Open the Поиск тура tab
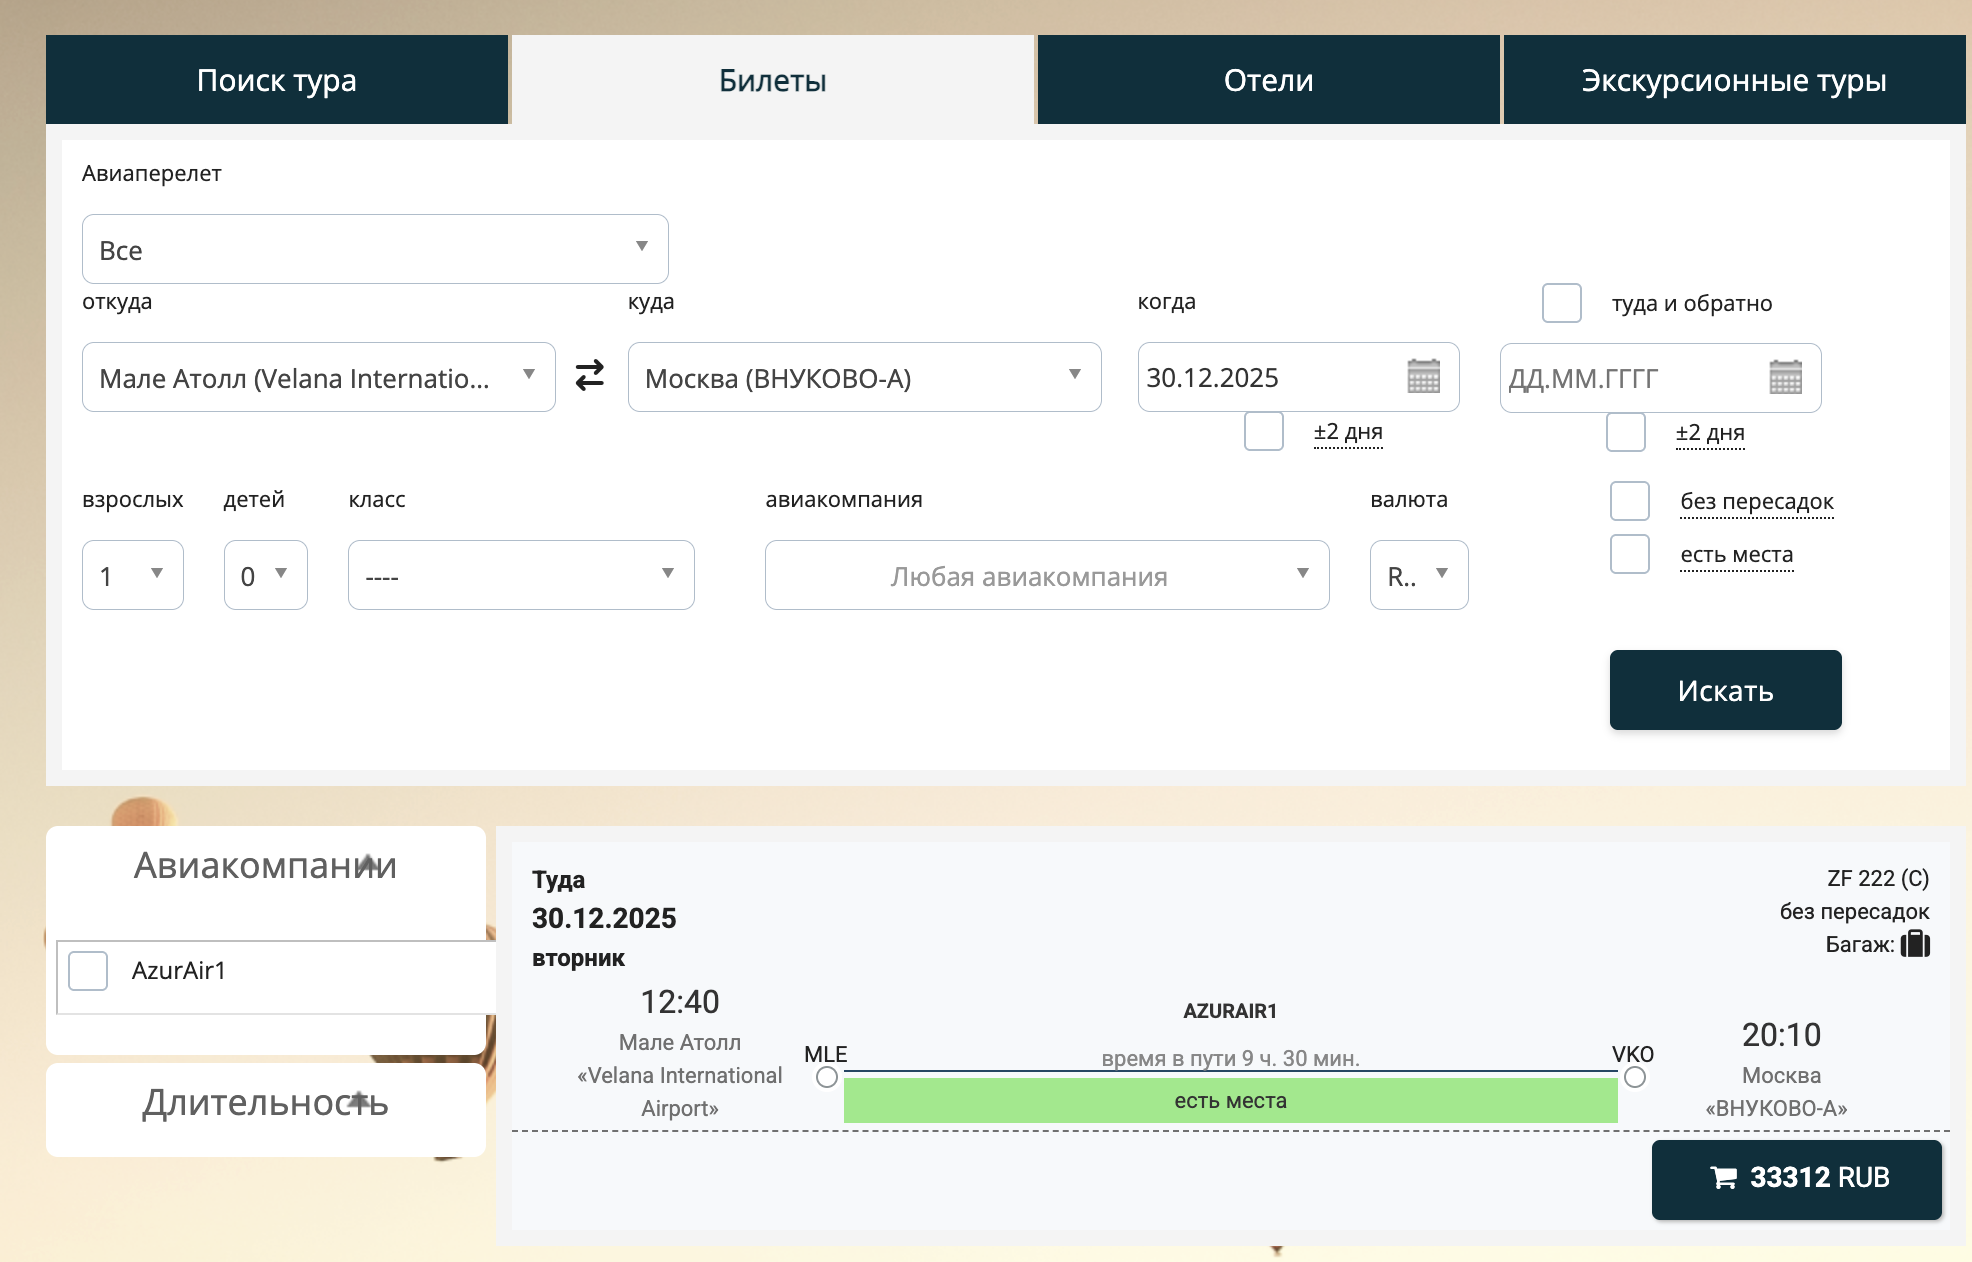 [277, 80]
